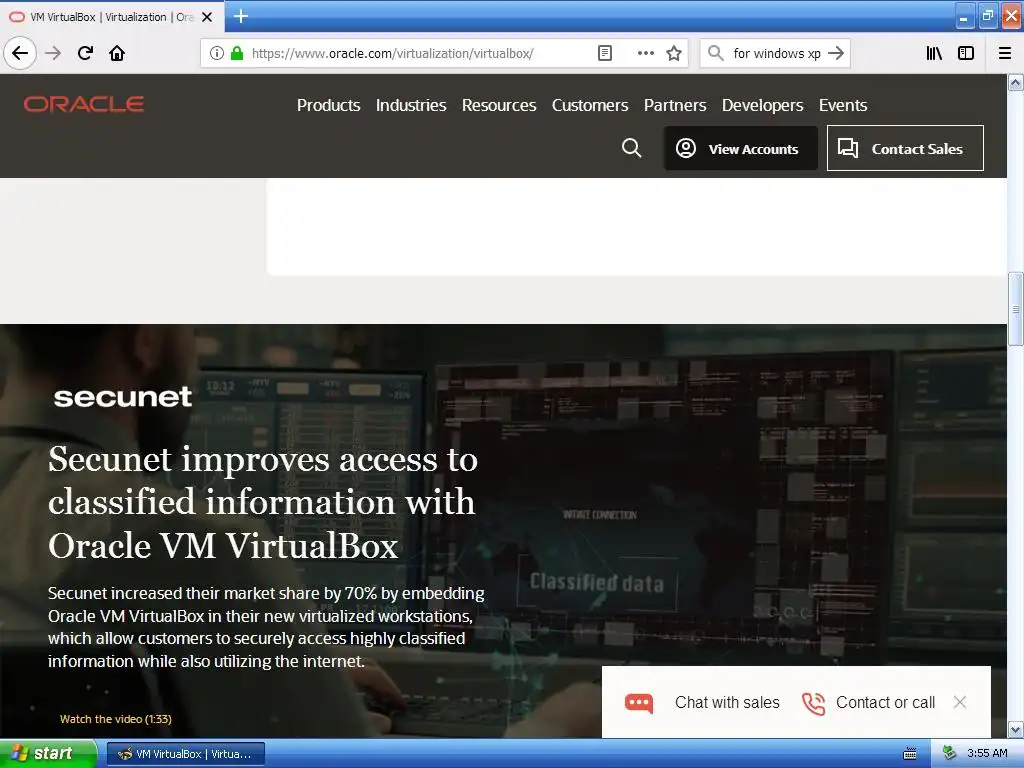Click the red phone icon
This screenshot has width=1024, height=768.
tap(814, 703)
